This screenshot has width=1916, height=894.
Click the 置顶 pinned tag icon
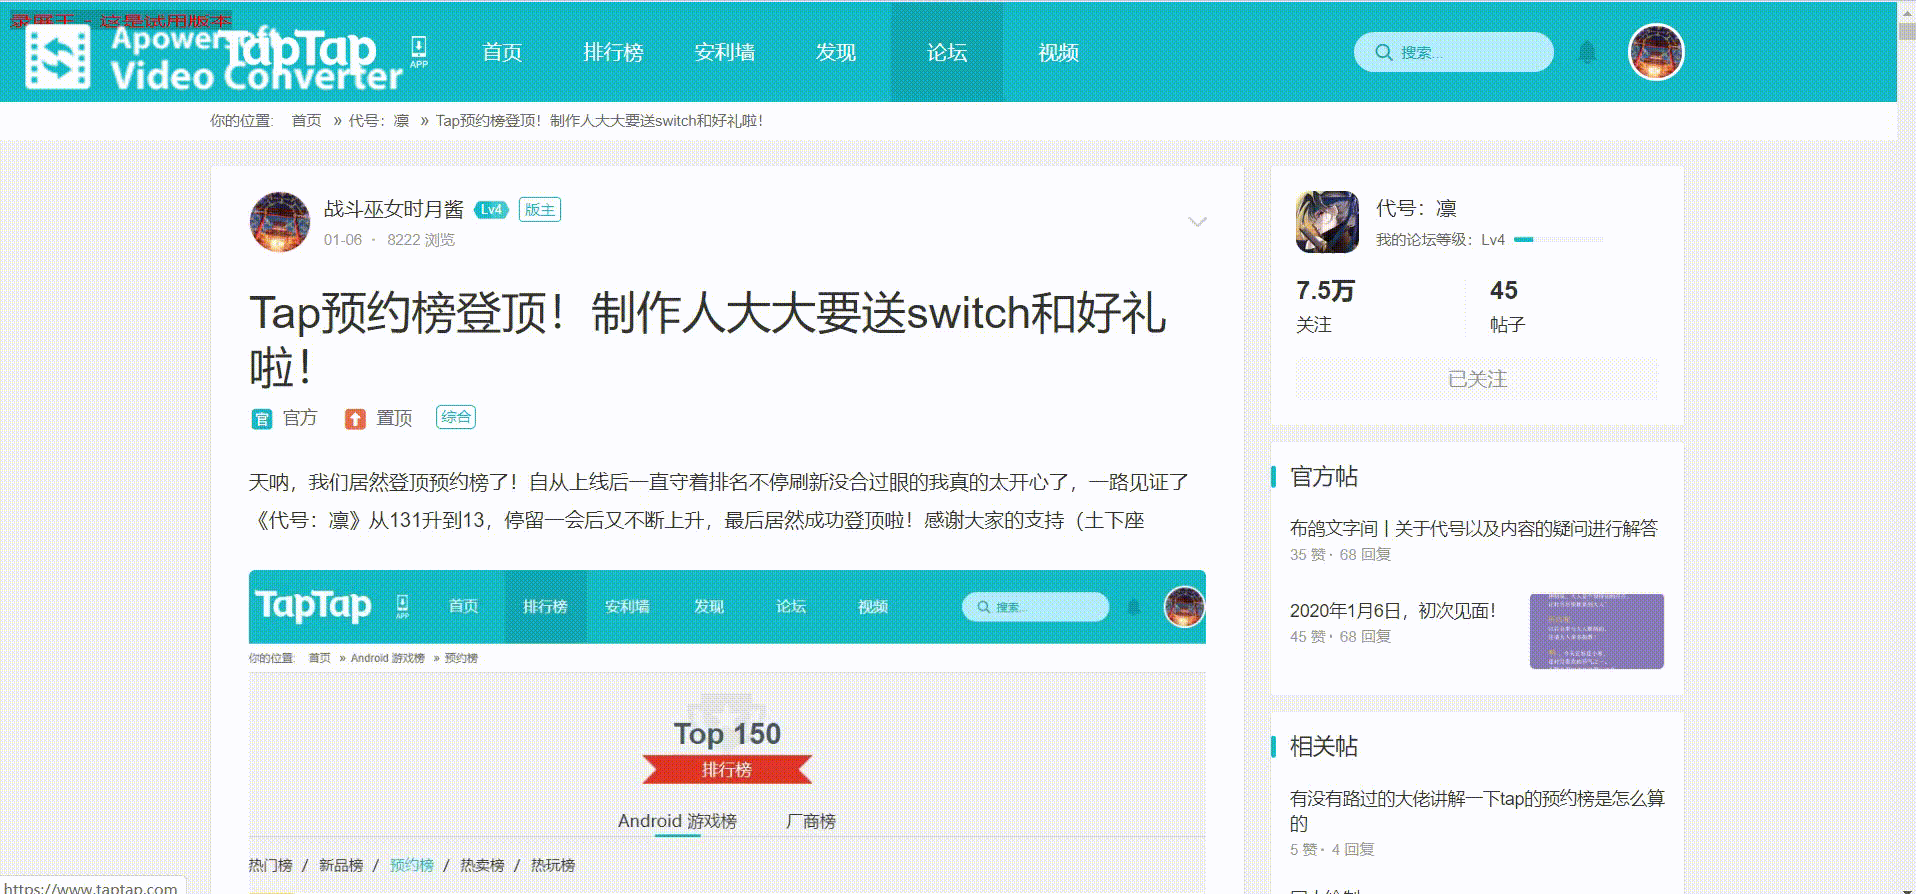[x=355, y=419]
